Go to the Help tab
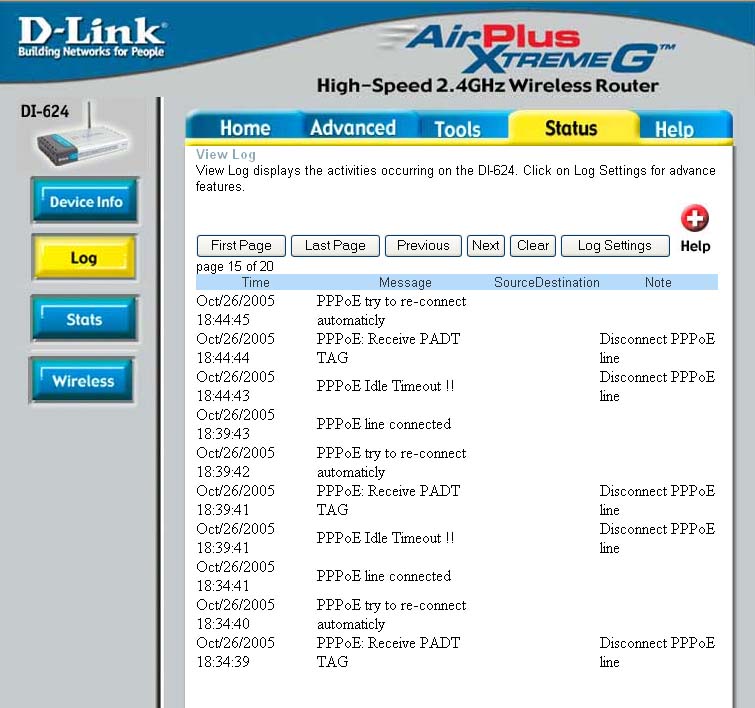This screenshot has width=755, height=708. click(x=674, y=129)
